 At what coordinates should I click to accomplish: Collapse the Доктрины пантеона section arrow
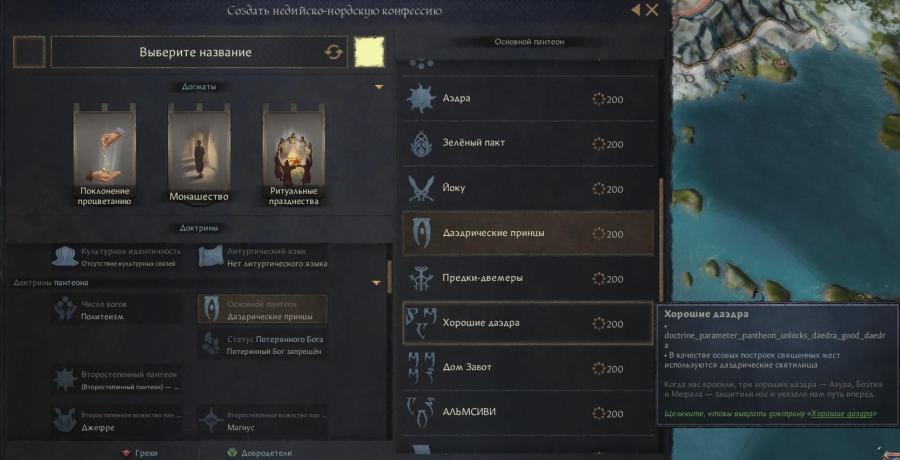pos(377,283)
